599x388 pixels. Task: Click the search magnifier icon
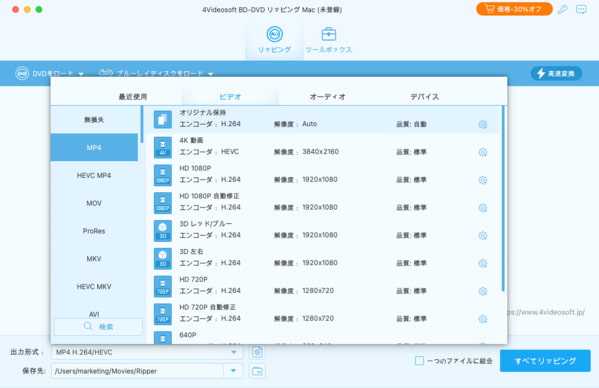click(88, 326)
